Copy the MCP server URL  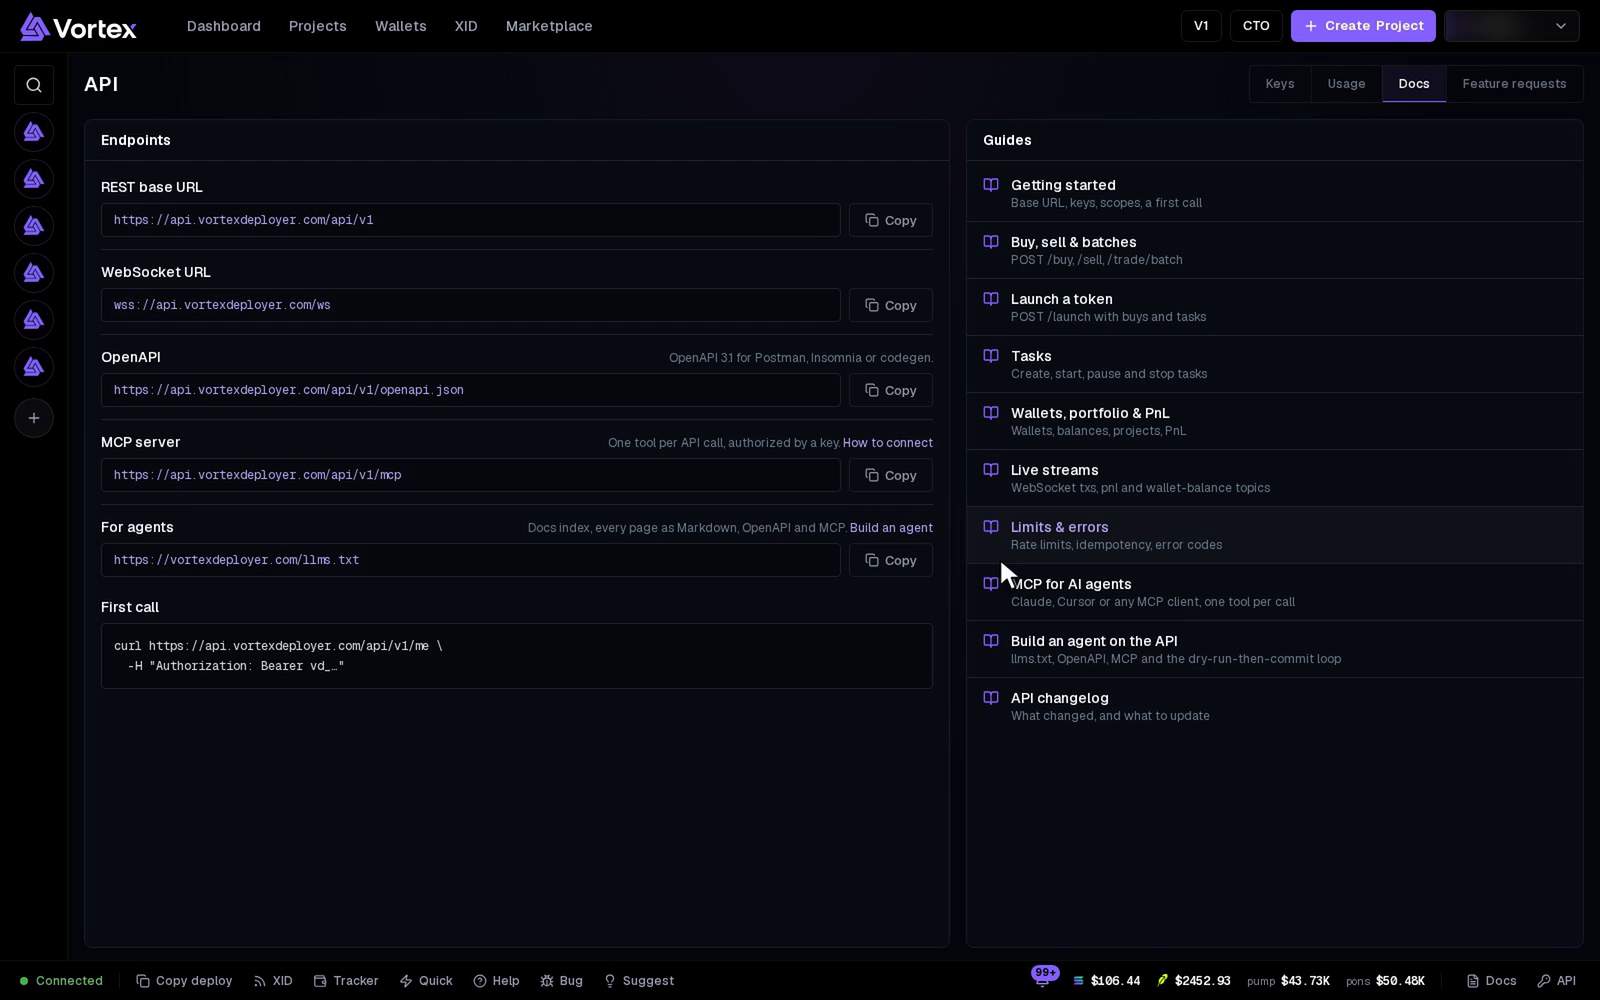[891, 475]
